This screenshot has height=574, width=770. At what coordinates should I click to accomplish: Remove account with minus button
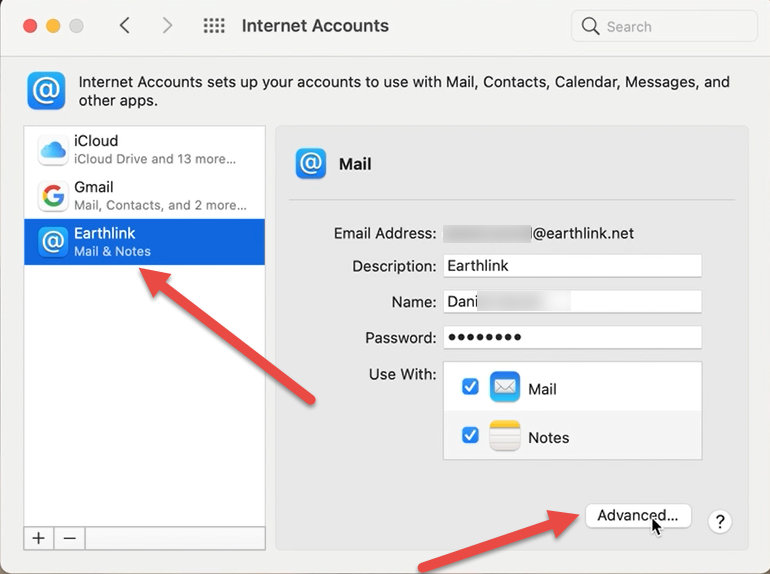click(70, 538)
